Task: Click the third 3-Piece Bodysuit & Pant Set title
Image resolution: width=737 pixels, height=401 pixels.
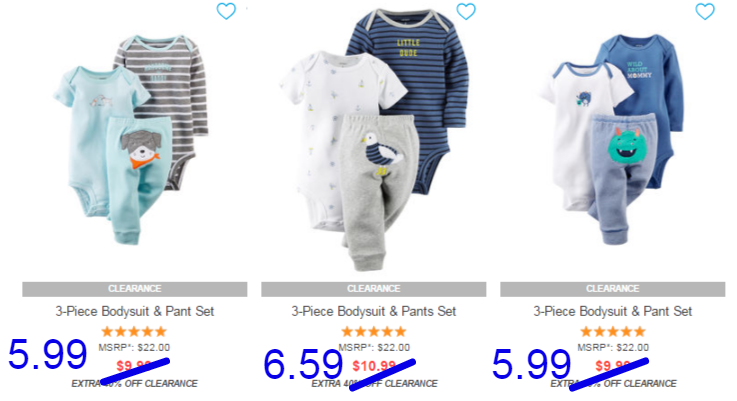Action: [x=612, y=311]
